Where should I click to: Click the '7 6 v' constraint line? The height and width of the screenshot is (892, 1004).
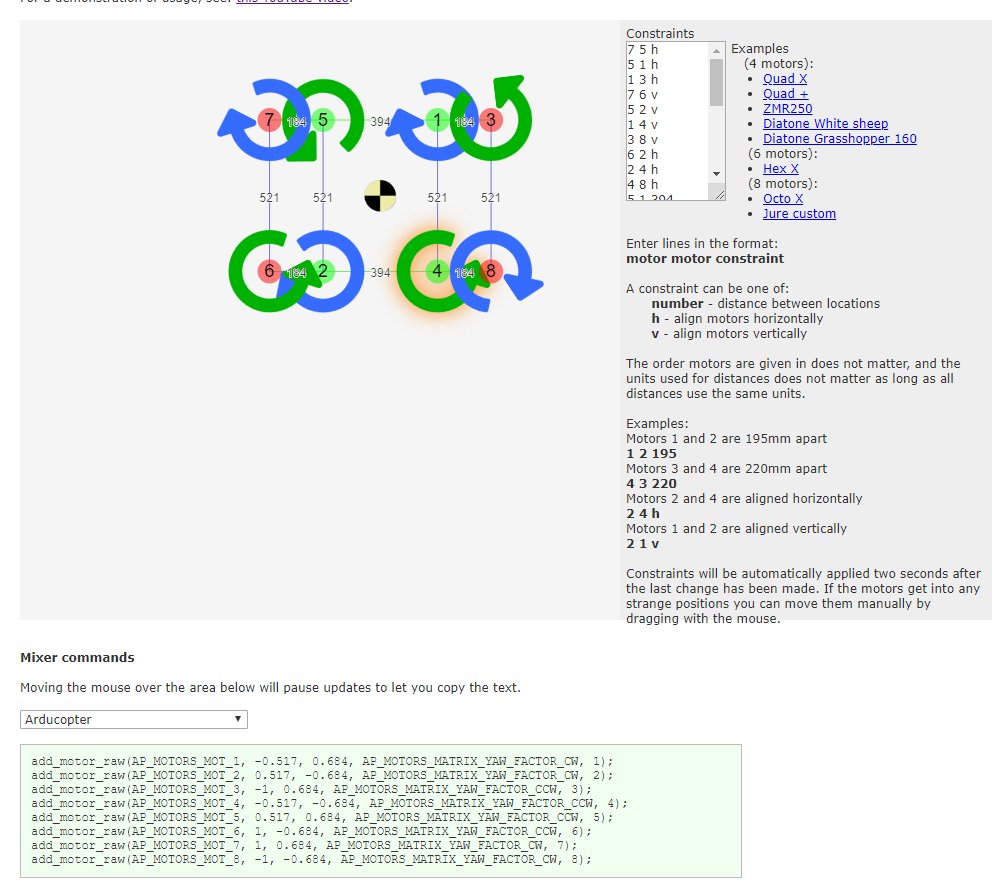click(643, 95)
